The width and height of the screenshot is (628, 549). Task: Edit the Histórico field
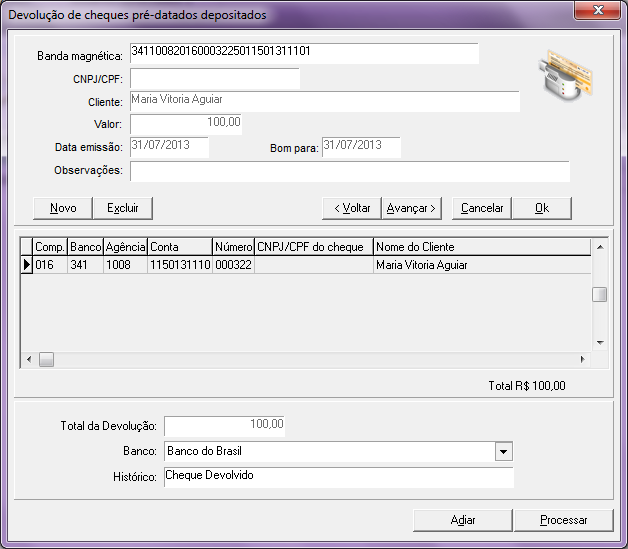[338, 477]
